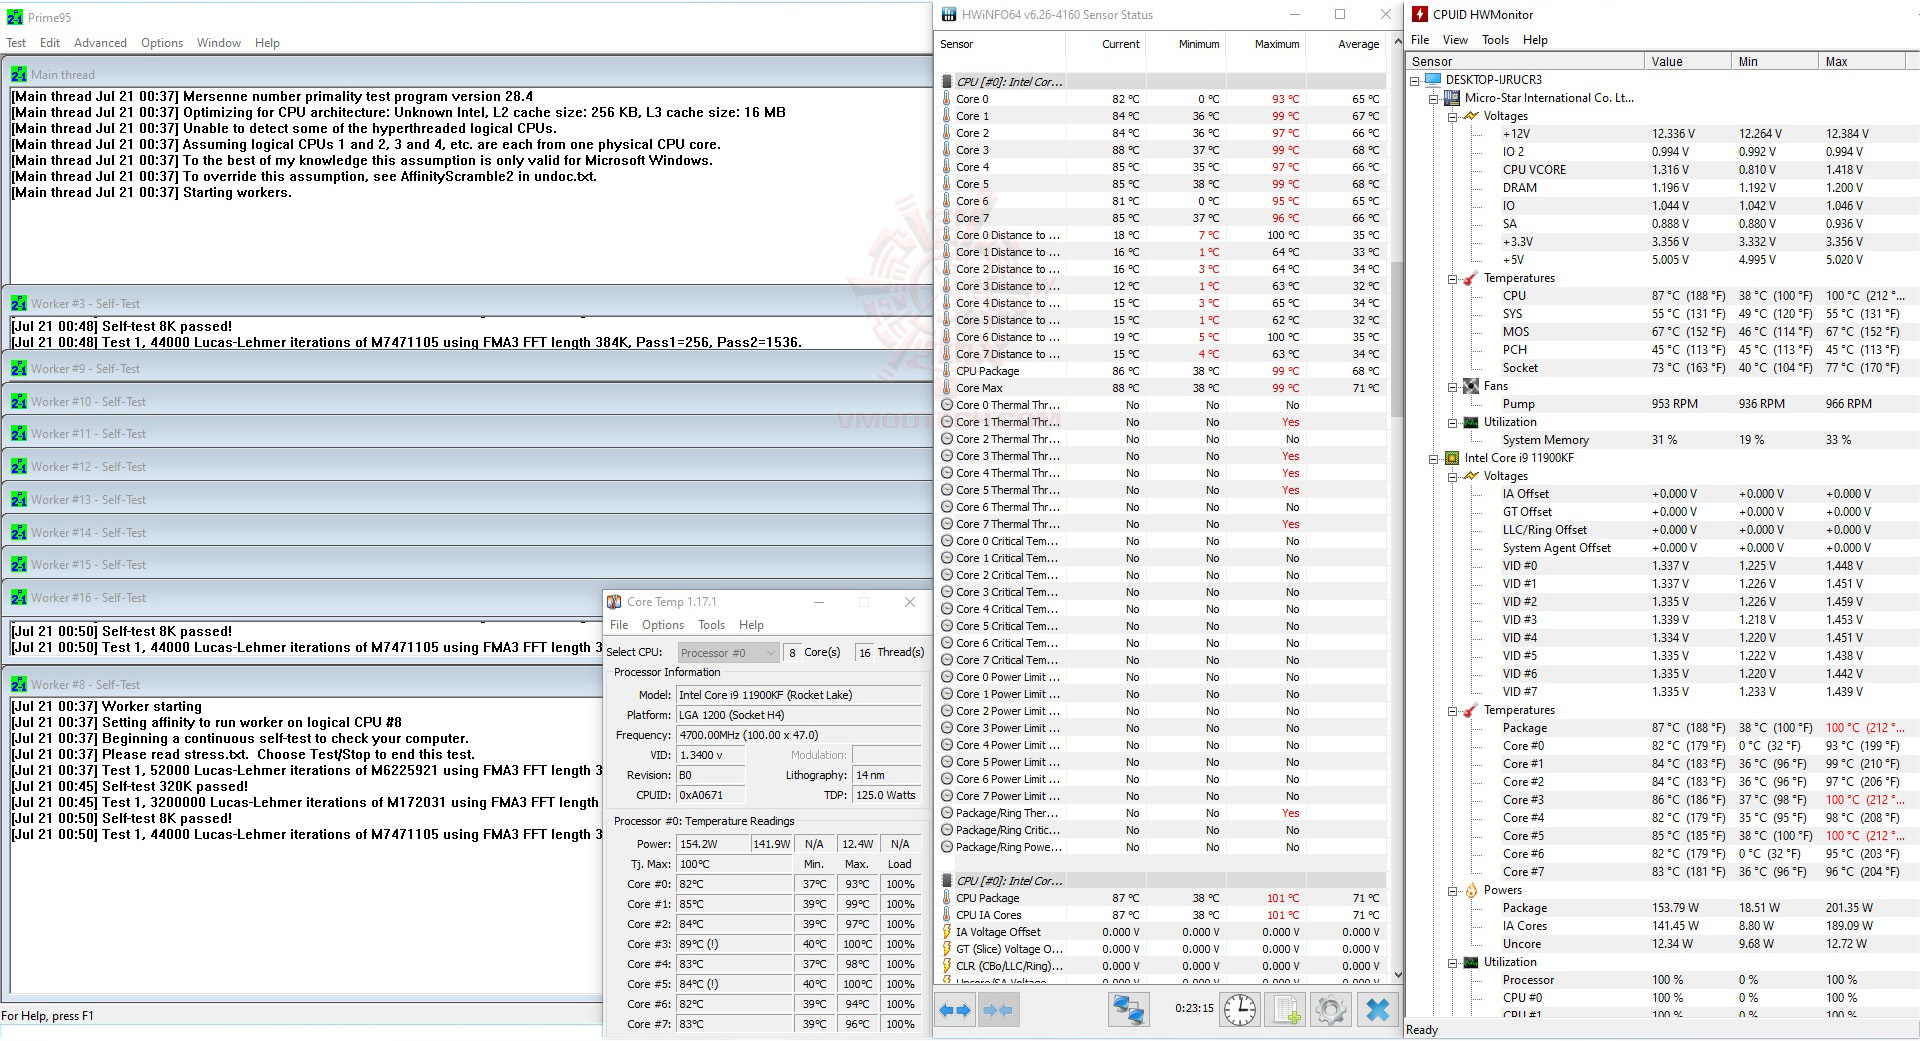Screen dimensions: 1920x1041
Task: Click the Micro-Star motherboard icon in HWMonitor
Action: tap(1452, 98)
